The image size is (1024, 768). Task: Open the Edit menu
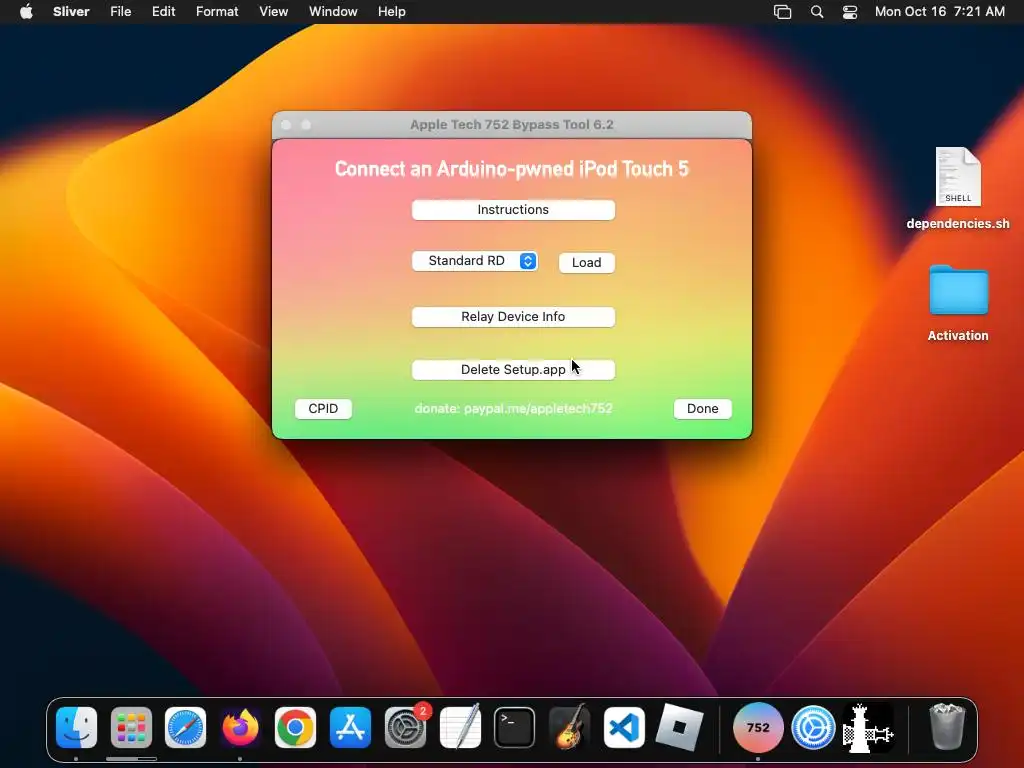coord(163,12)
